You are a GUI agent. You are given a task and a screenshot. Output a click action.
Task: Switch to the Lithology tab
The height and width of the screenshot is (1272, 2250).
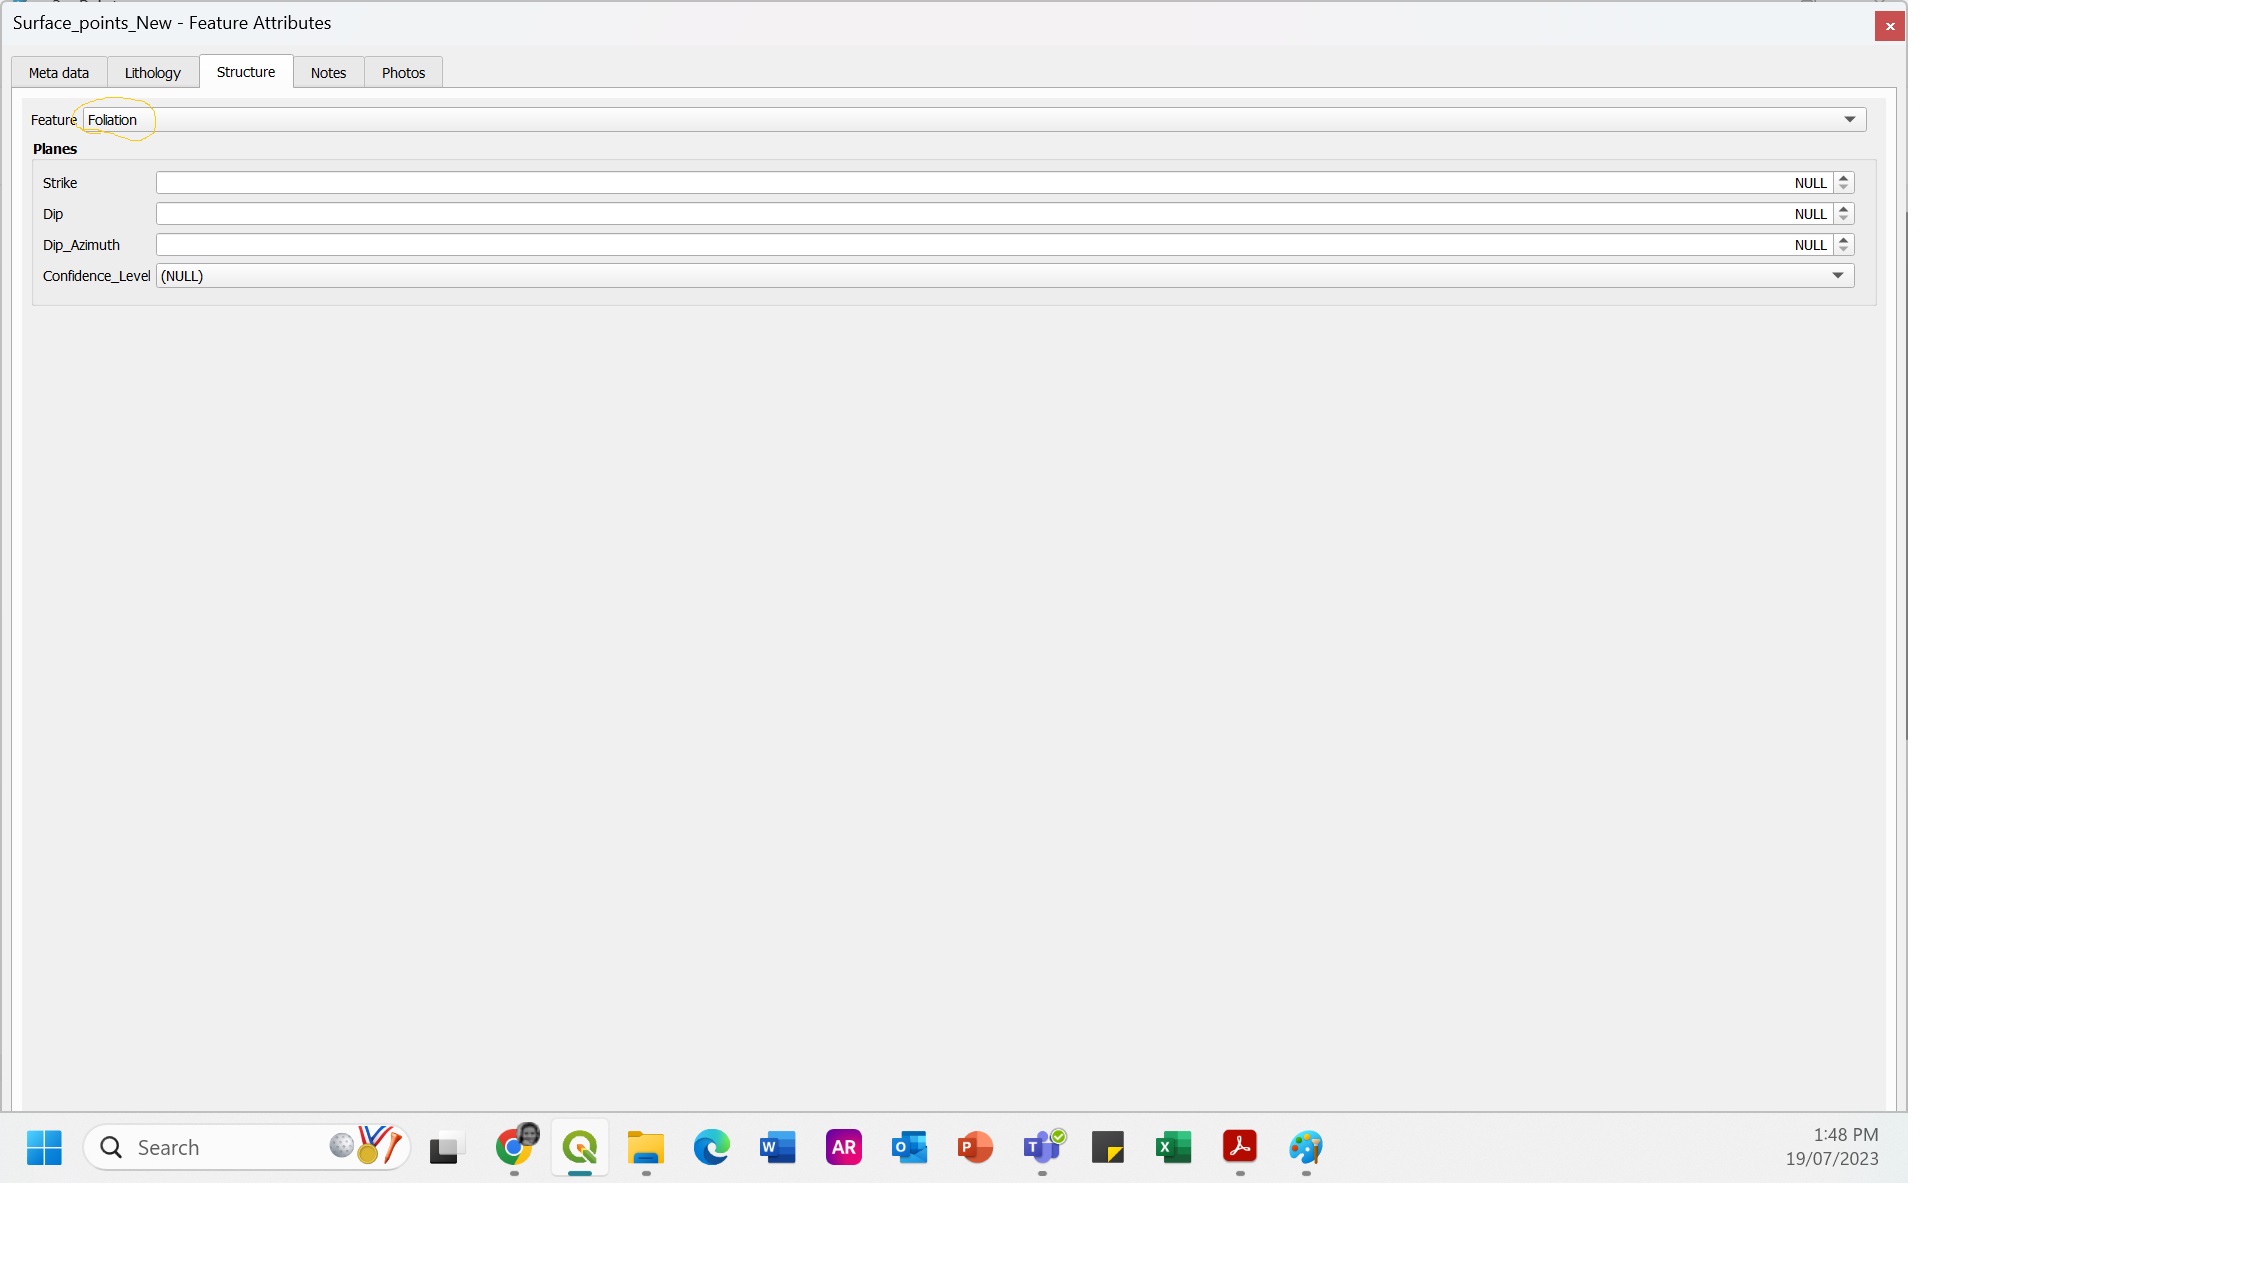tap(151, 71)
